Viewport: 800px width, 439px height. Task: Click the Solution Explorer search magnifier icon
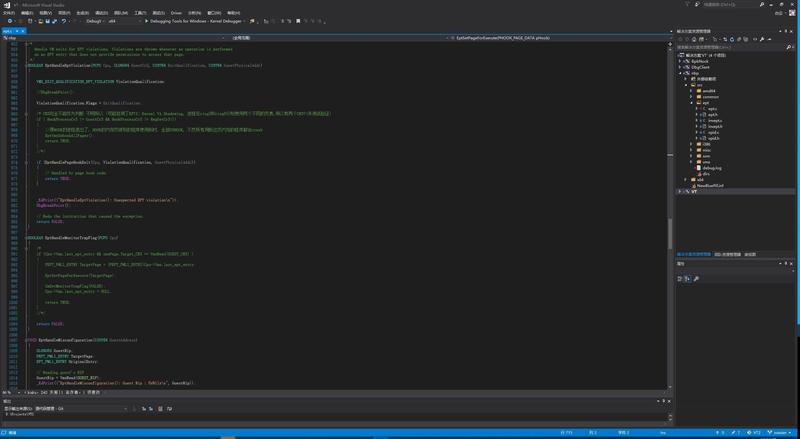(x=789, y=47)
